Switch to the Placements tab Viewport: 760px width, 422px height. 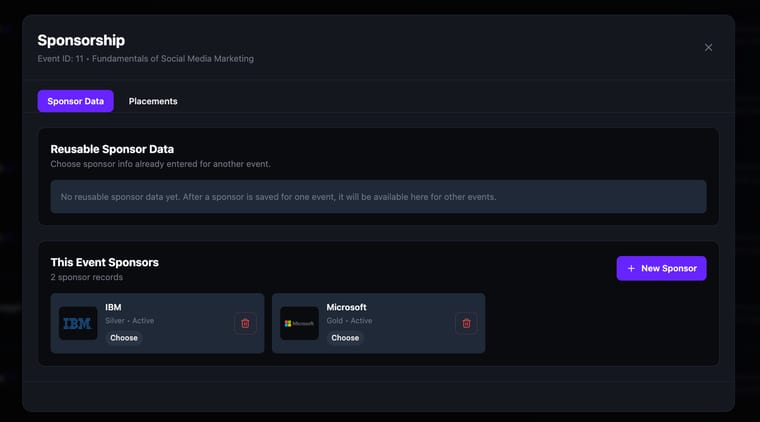point(153,101)
